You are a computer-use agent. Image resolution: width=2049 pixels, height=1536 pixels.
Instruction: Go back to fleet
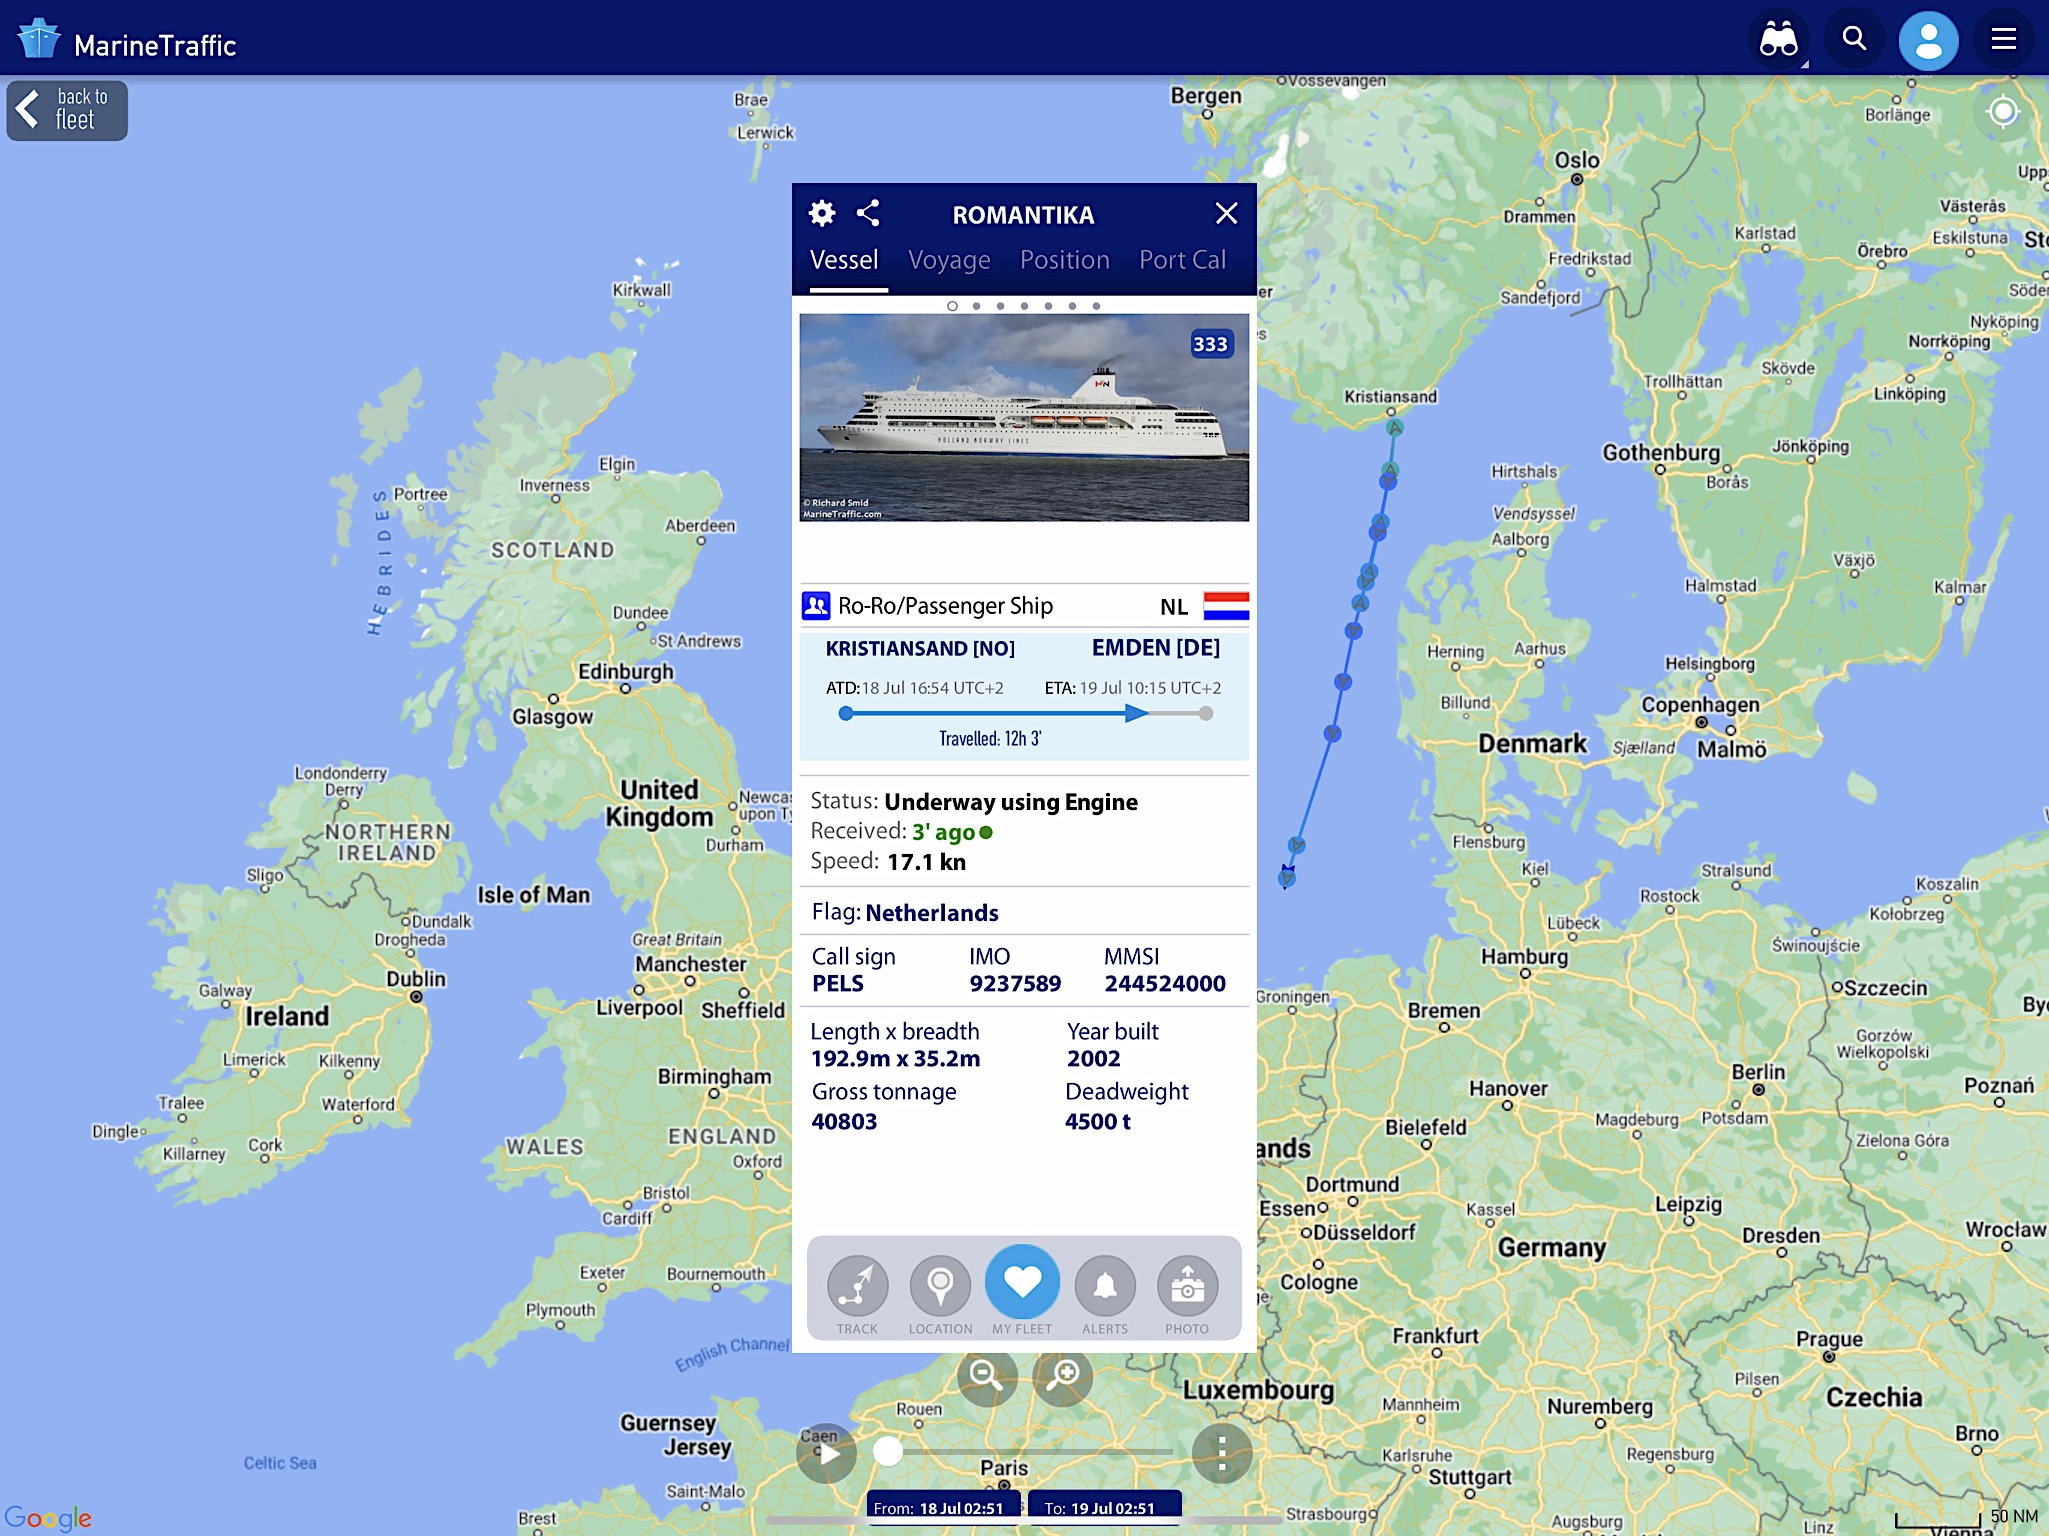[x=67, y=110]
